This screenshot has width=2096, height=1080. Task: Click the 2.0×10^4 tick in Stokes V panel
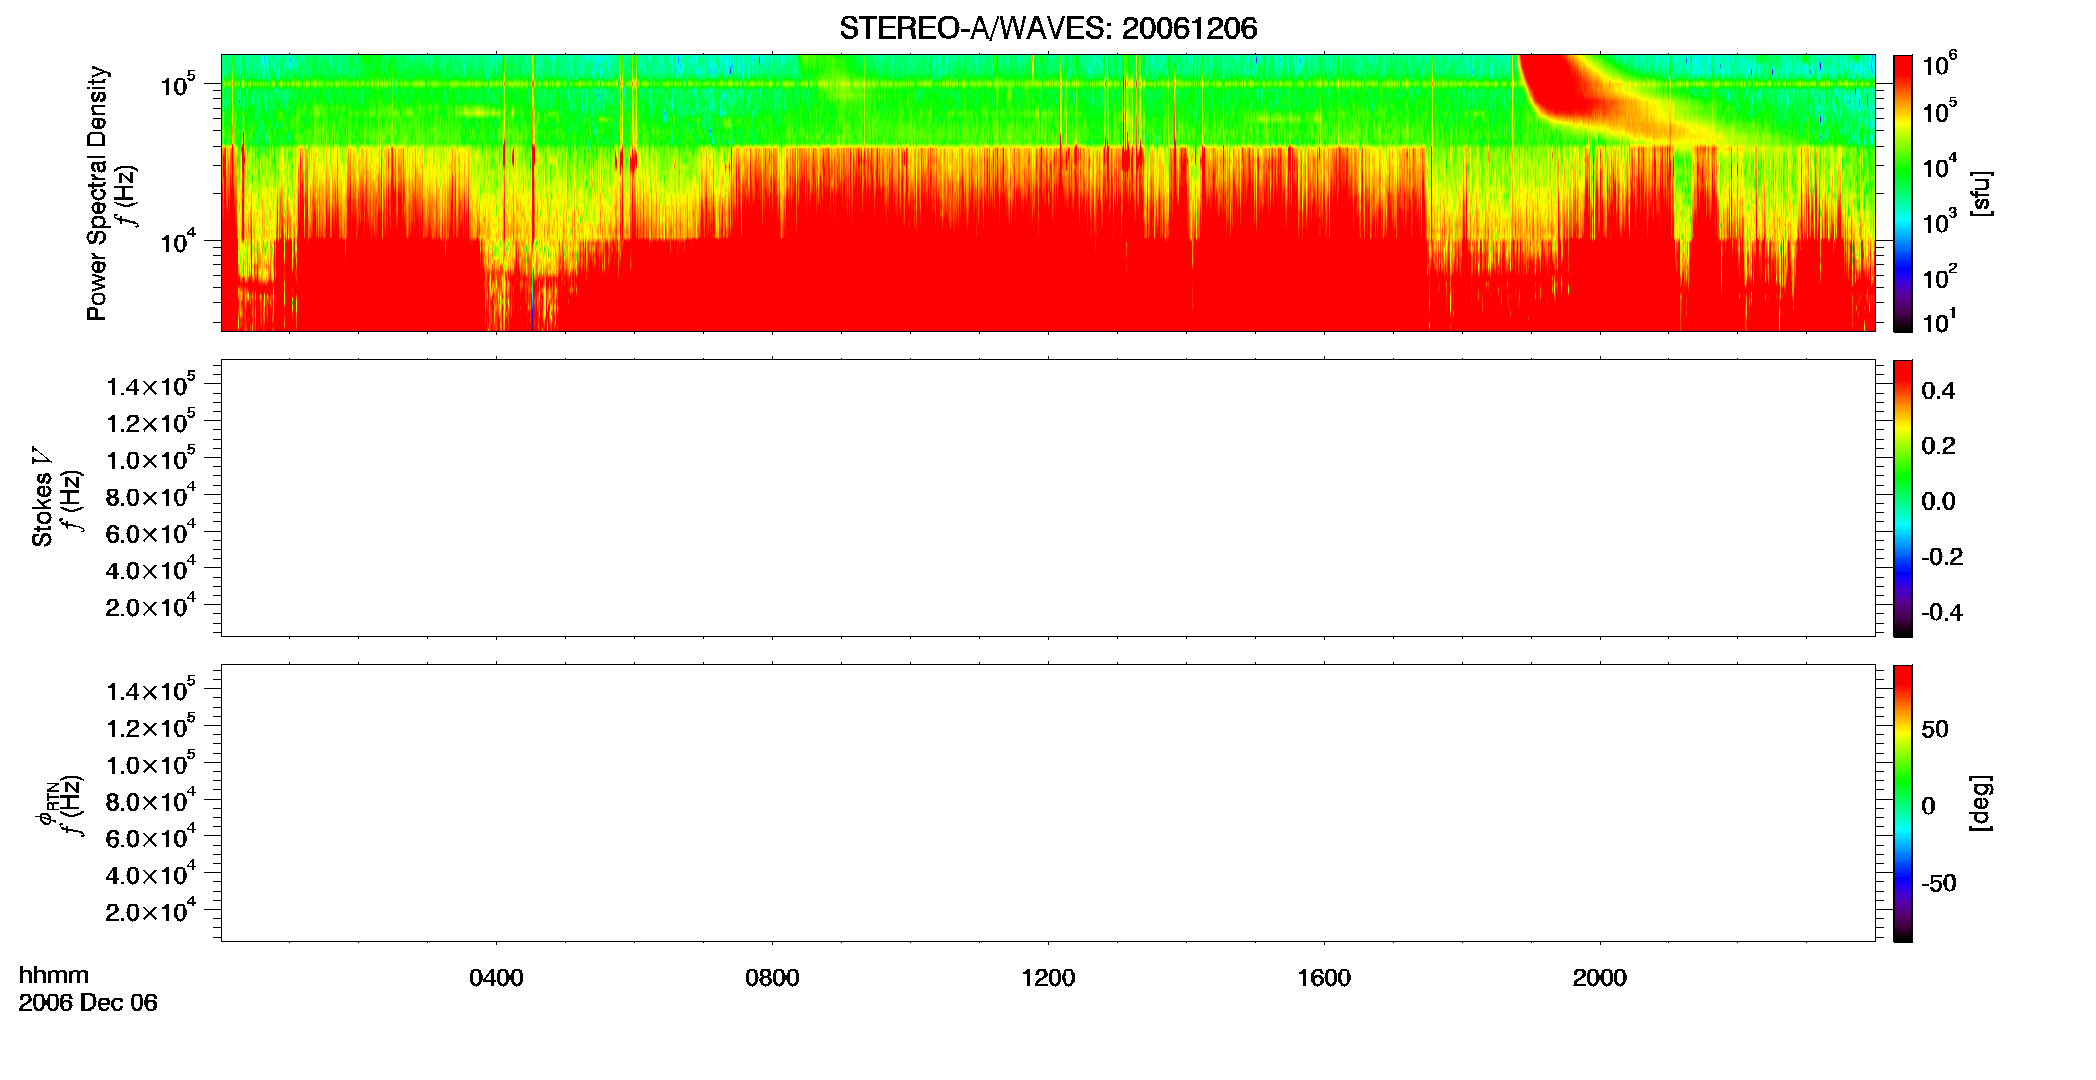pos(151,605)
